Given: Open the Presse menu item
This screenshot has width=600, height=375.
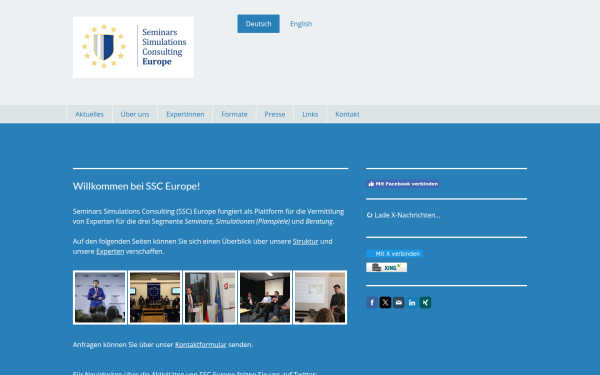Looking at the screenshot, I should click(275, 114).
